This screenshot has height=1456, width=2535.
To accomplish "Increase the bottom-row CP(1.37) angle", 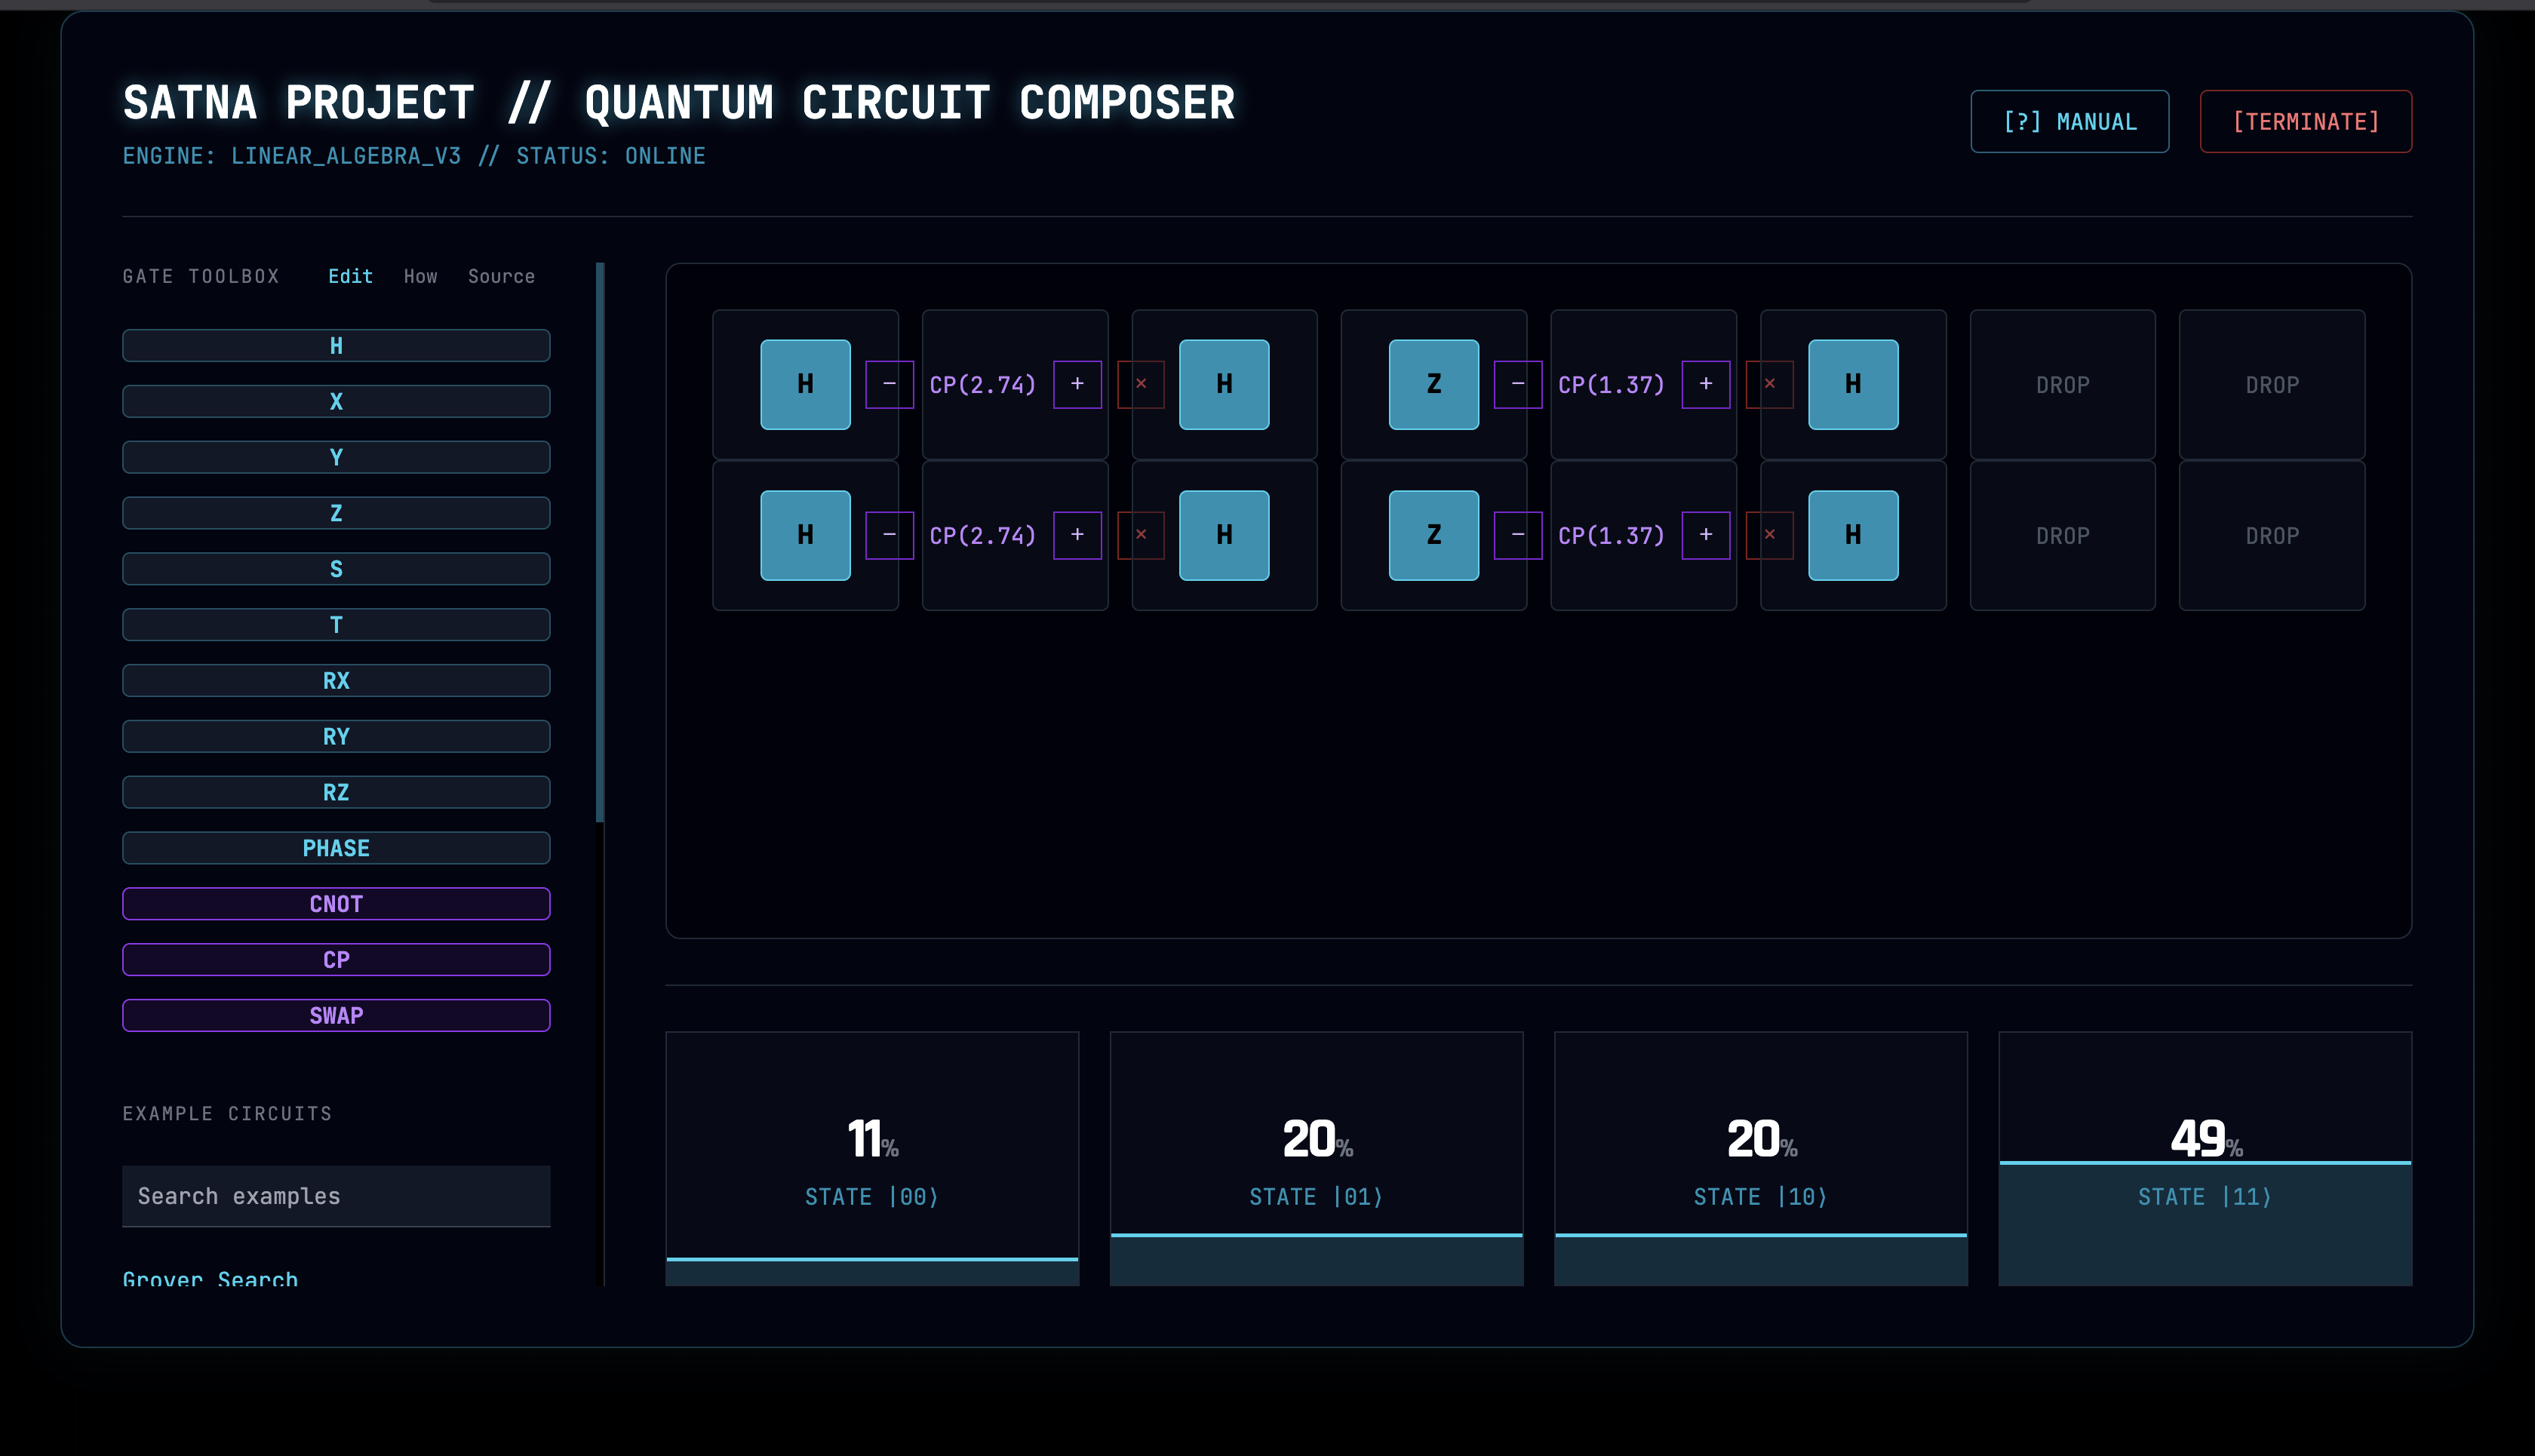I will pos(1705,535).
